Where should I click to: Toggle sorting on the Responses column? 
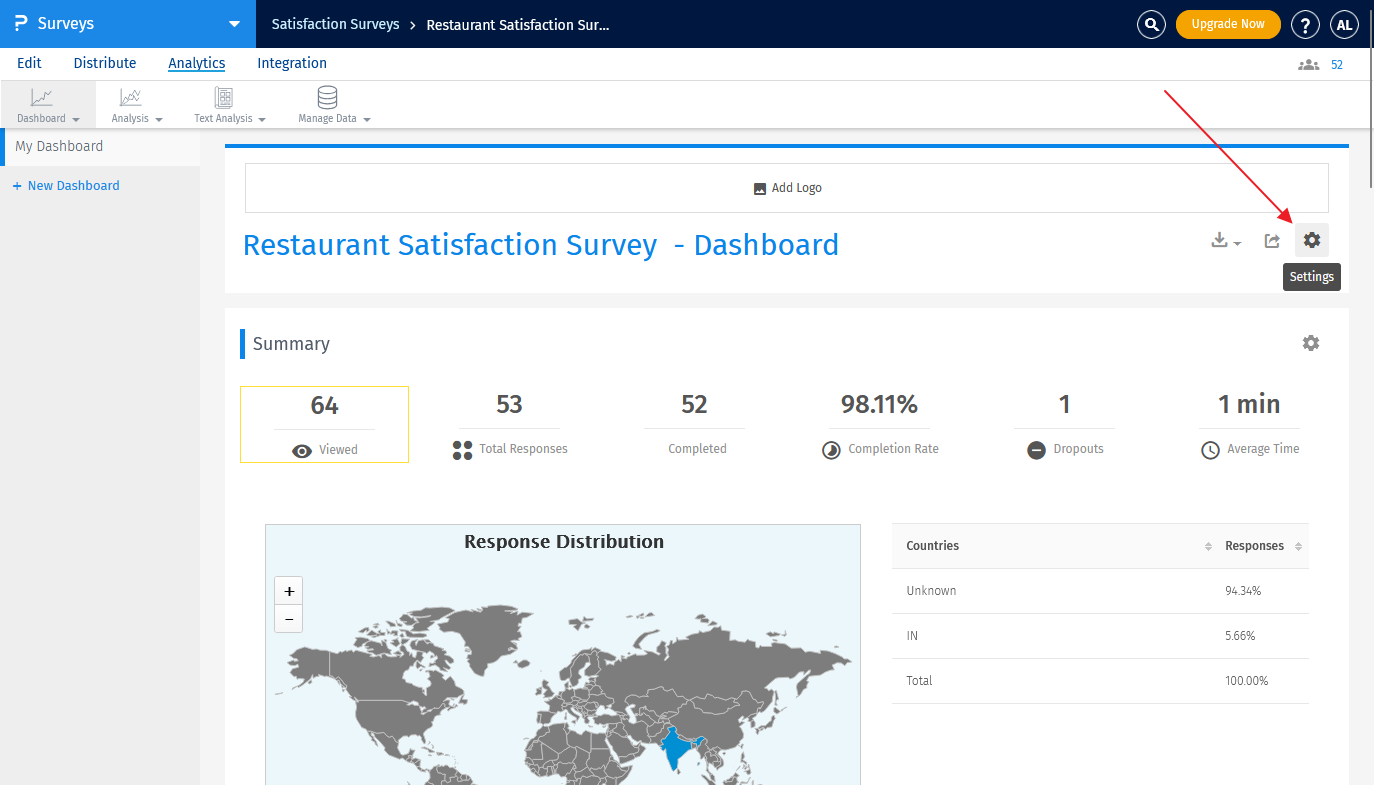[1296, 546]
